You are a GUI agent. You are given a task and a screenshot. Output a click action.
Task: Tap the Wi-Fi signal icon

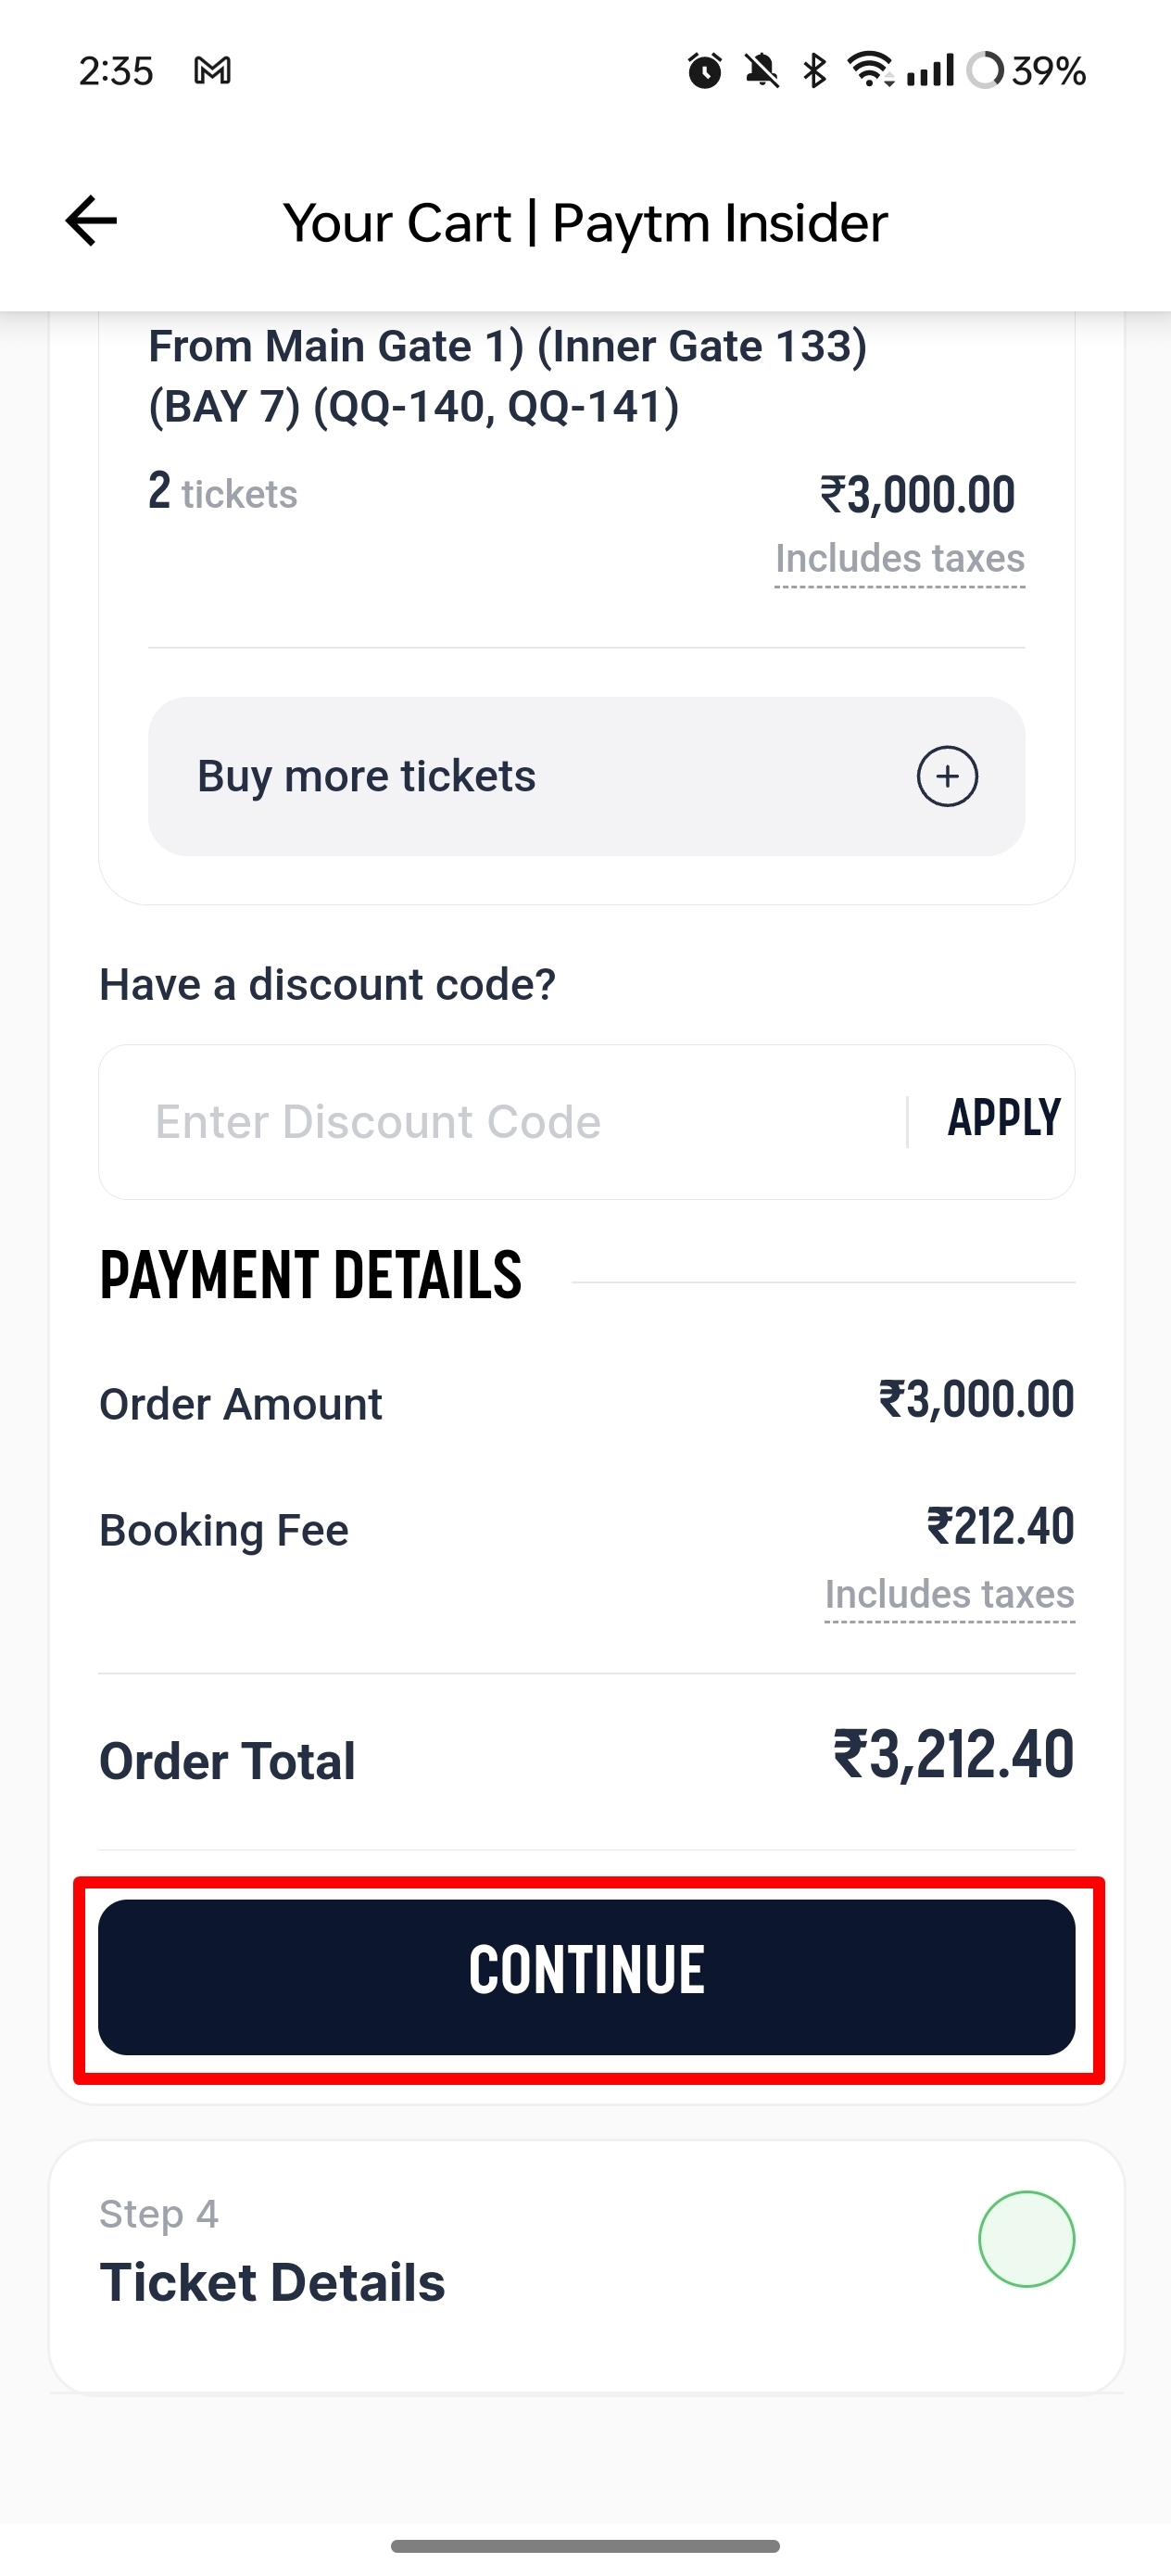click(869, 70)
